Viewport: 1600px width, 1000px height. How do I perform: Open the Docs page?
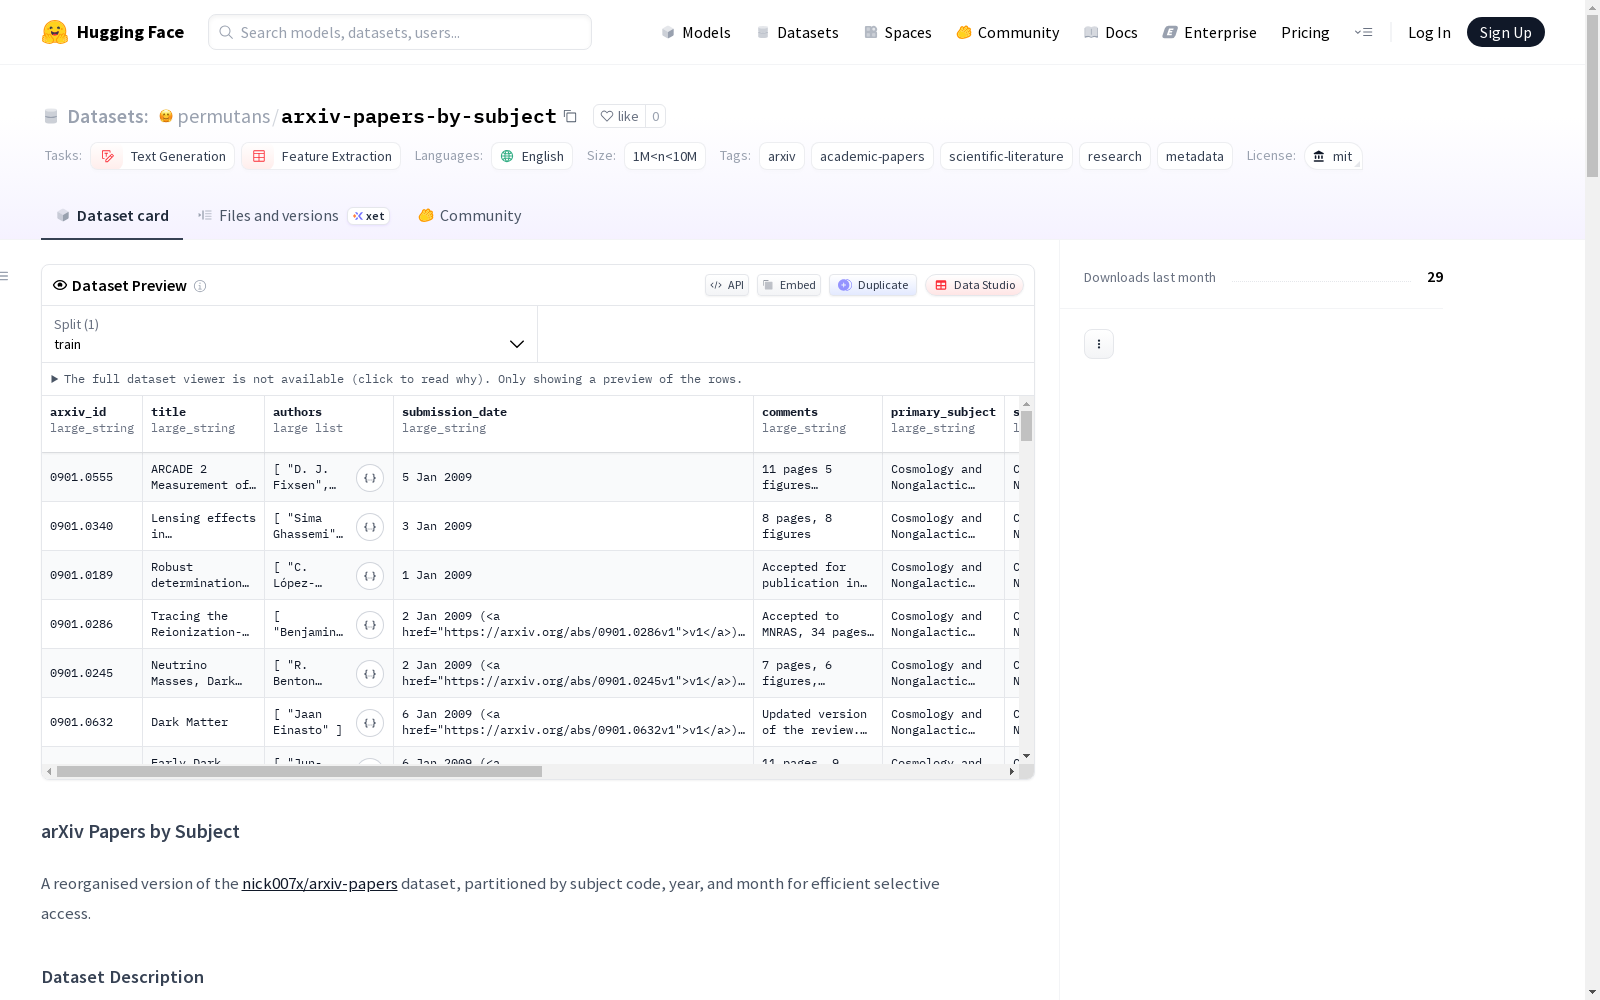pyautogui.click(x=1111, y=32)
